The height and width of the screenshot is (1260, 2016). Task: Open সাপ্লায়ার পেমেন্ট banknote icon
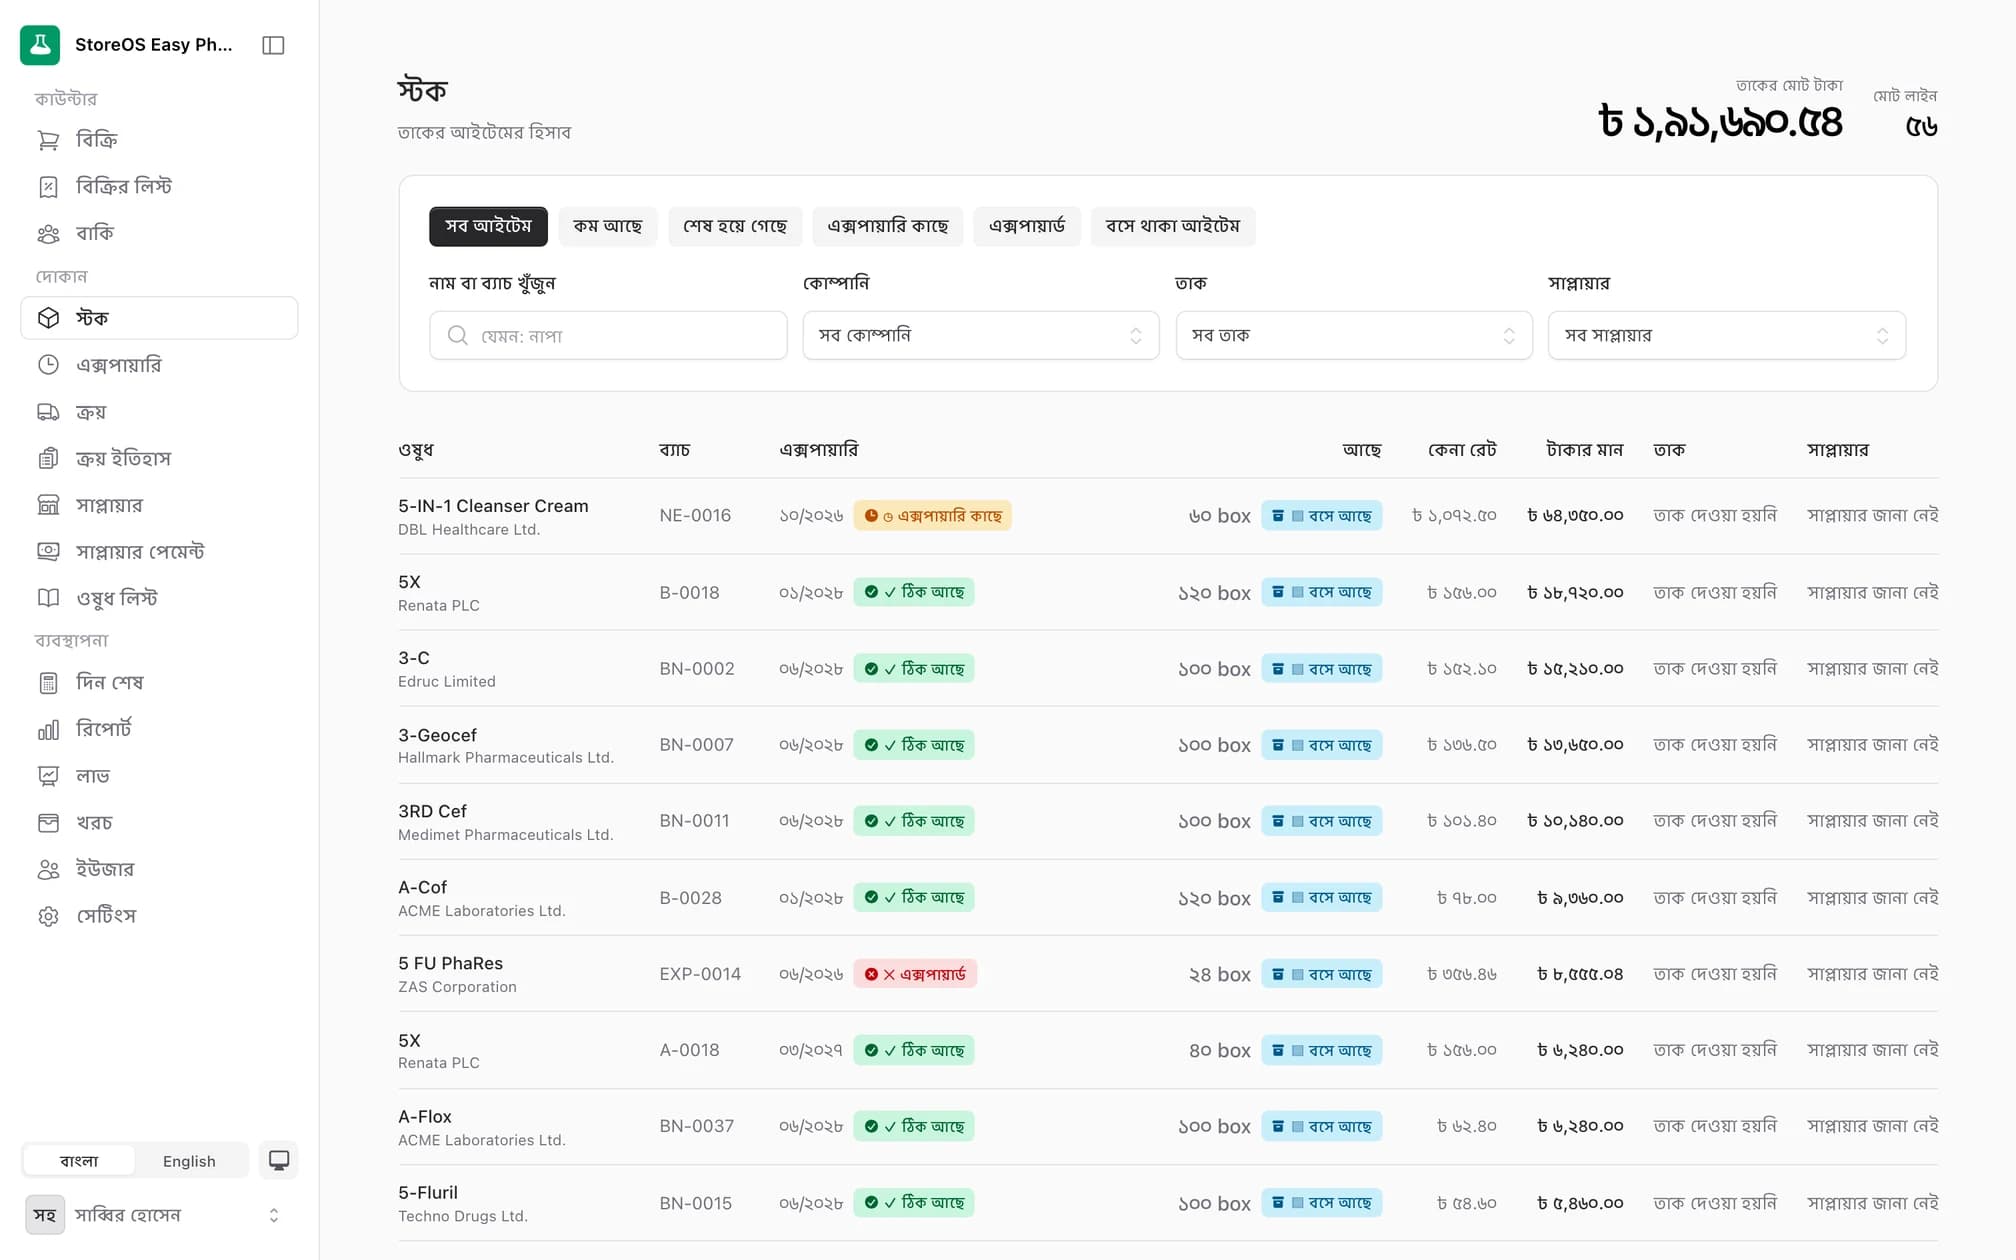pos(48,551)
